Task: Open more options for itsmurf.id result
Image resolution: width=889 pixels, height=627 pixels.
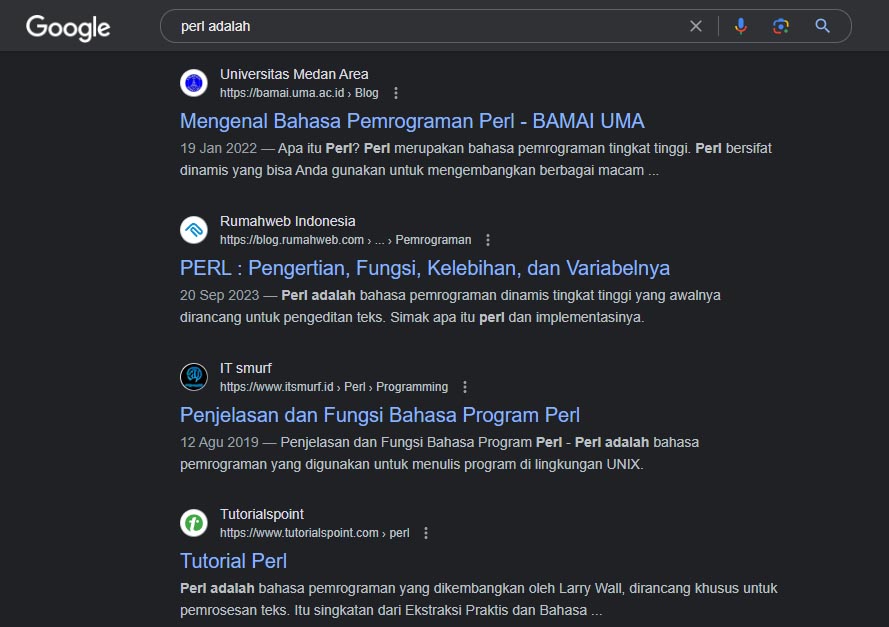Action: [x=465, y=387]
